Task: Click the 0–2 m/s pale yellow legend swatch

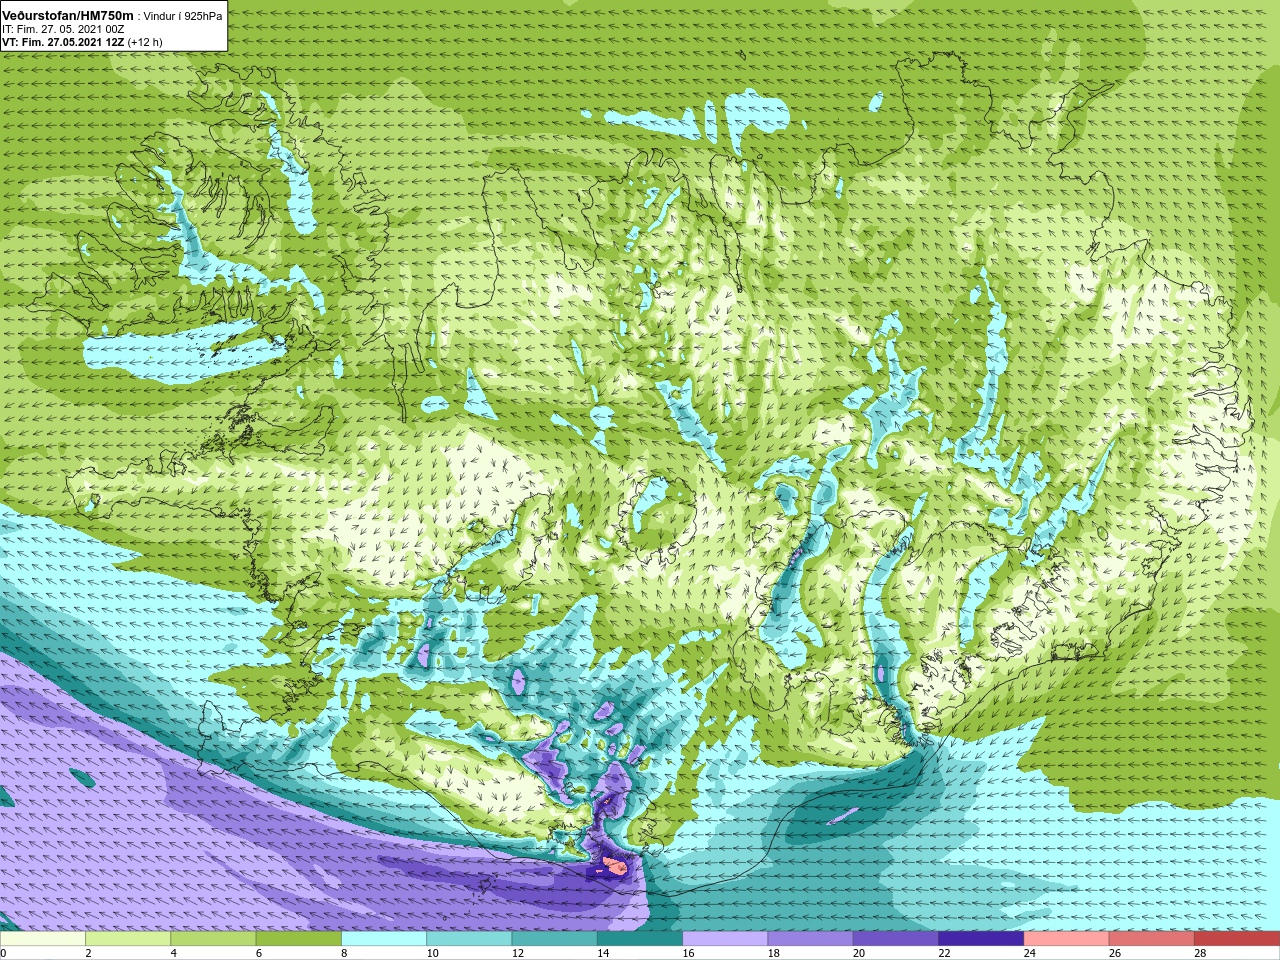Action: 43,939
